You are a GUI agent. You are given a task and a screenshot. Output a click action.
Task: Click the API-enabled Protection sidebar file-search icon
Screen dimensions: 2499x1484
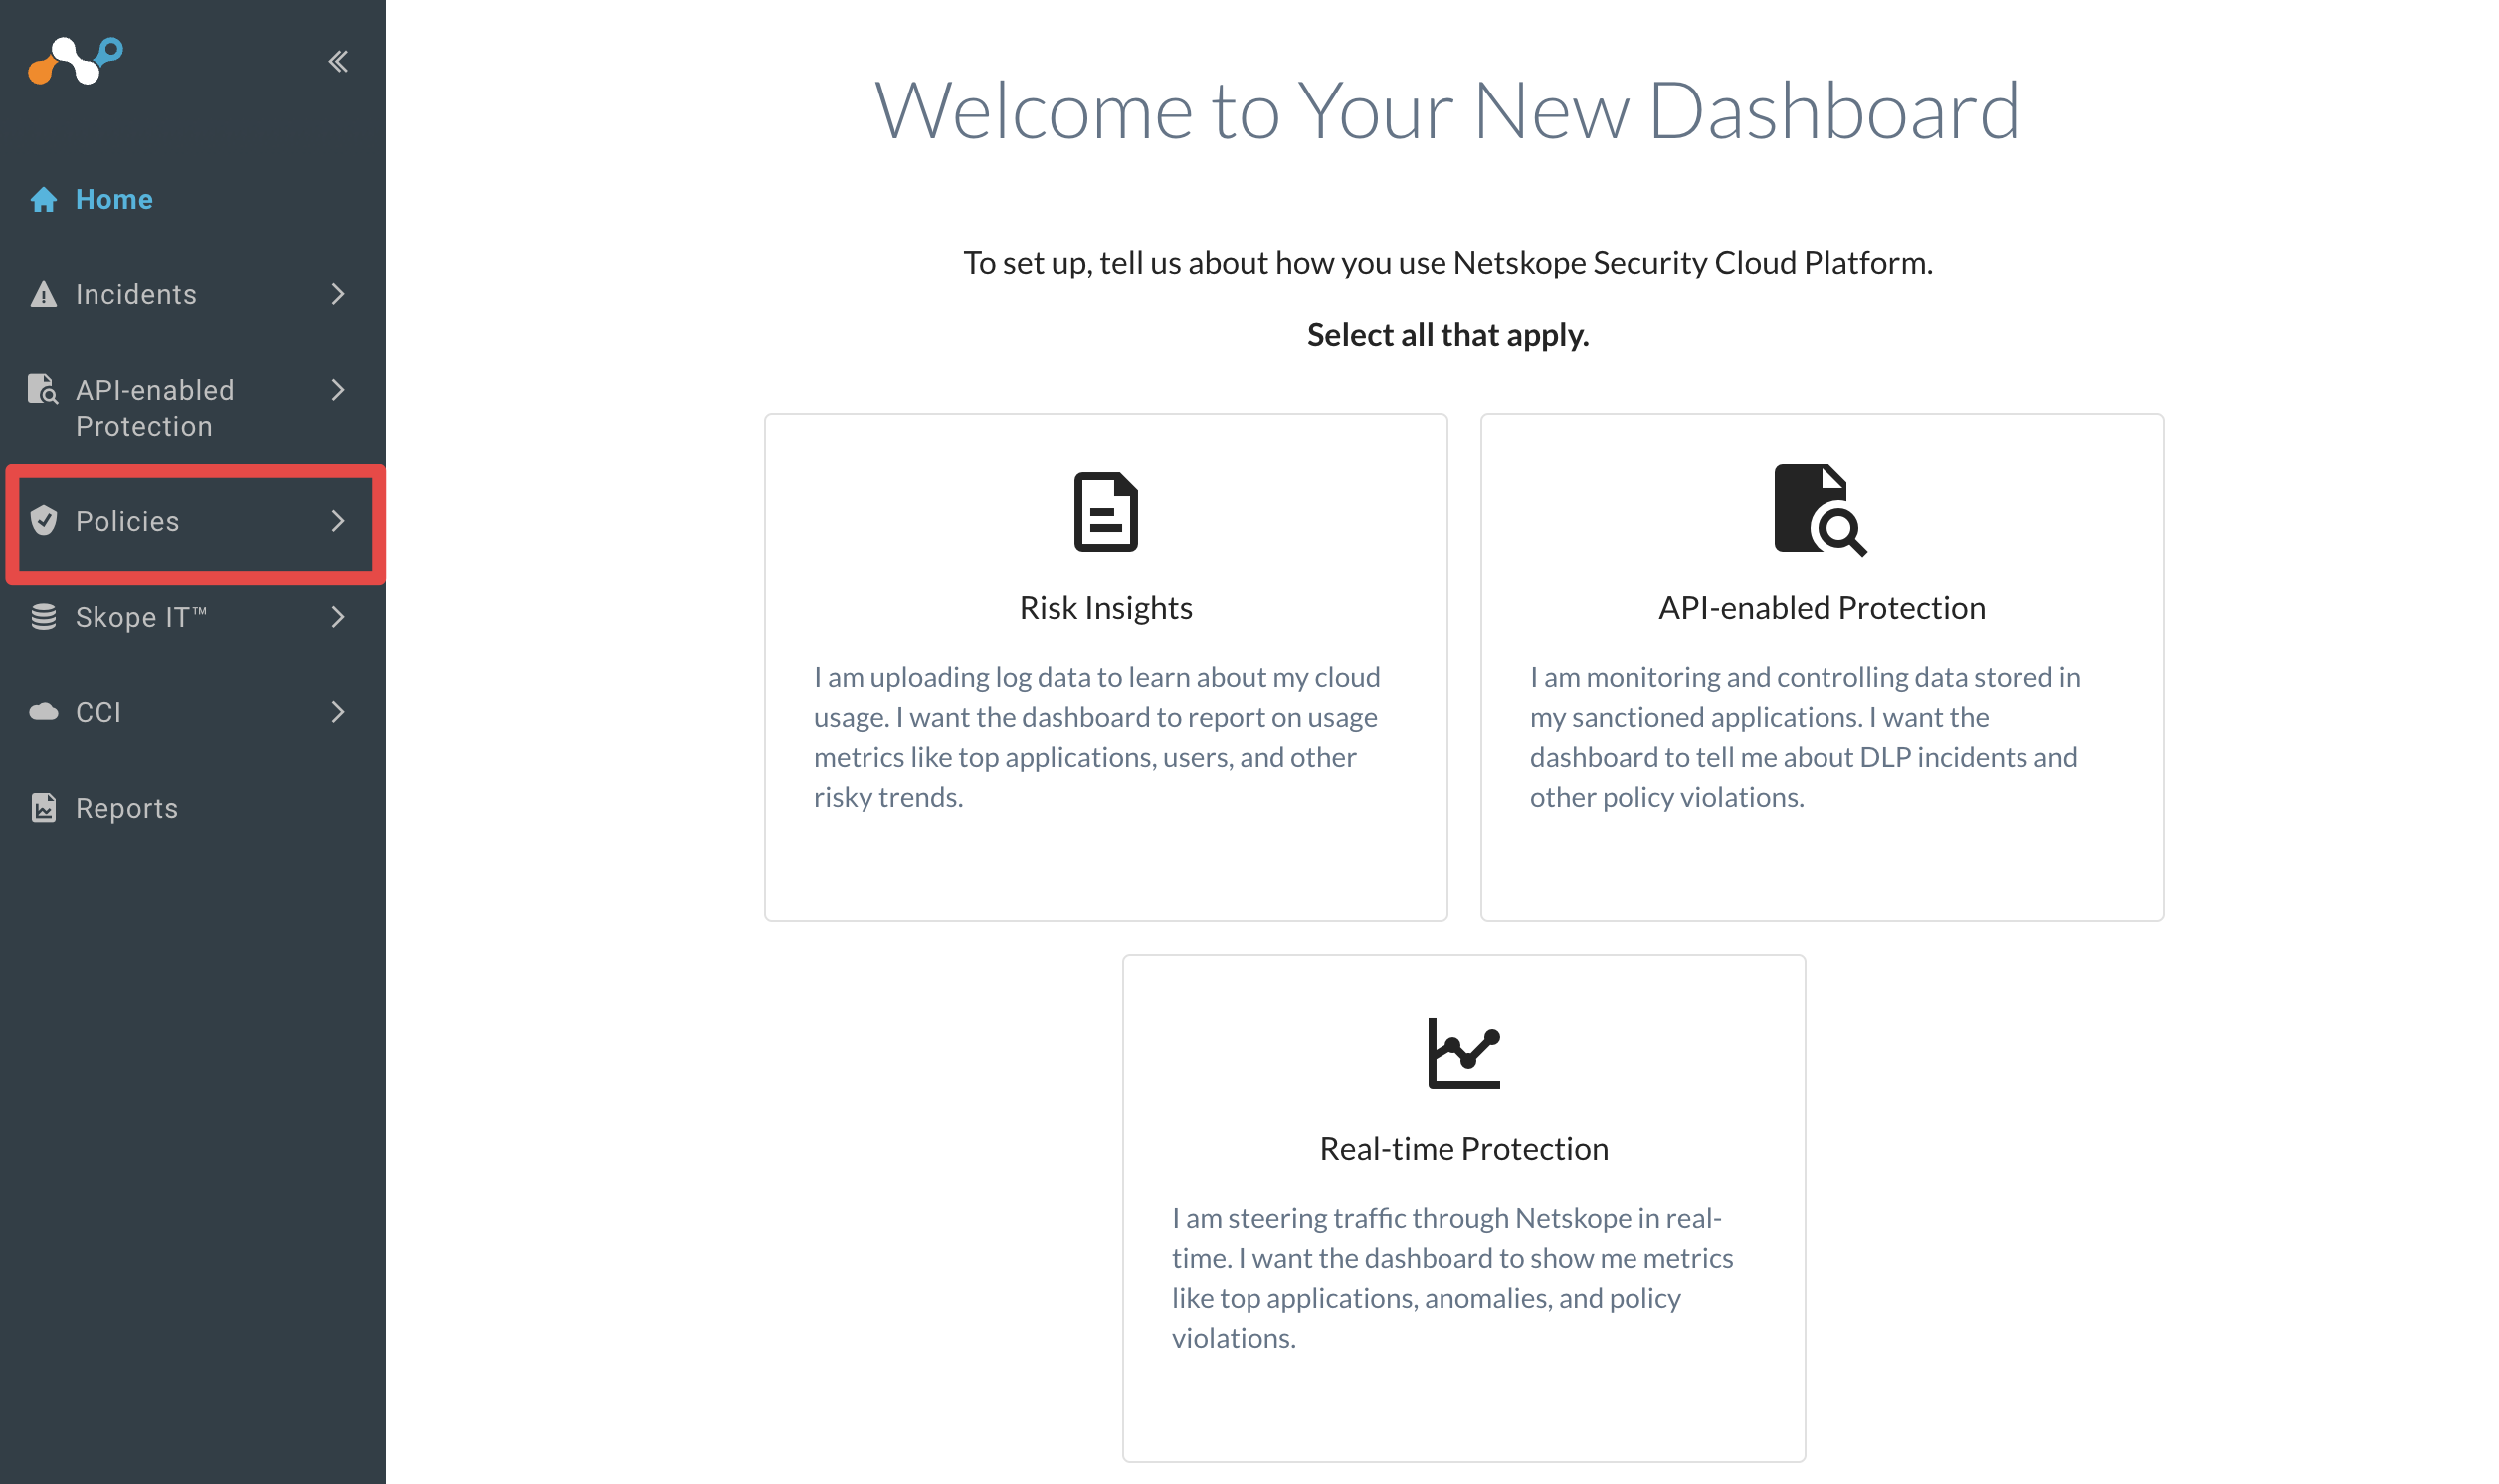pyautogui.click(x=43, y=389)
